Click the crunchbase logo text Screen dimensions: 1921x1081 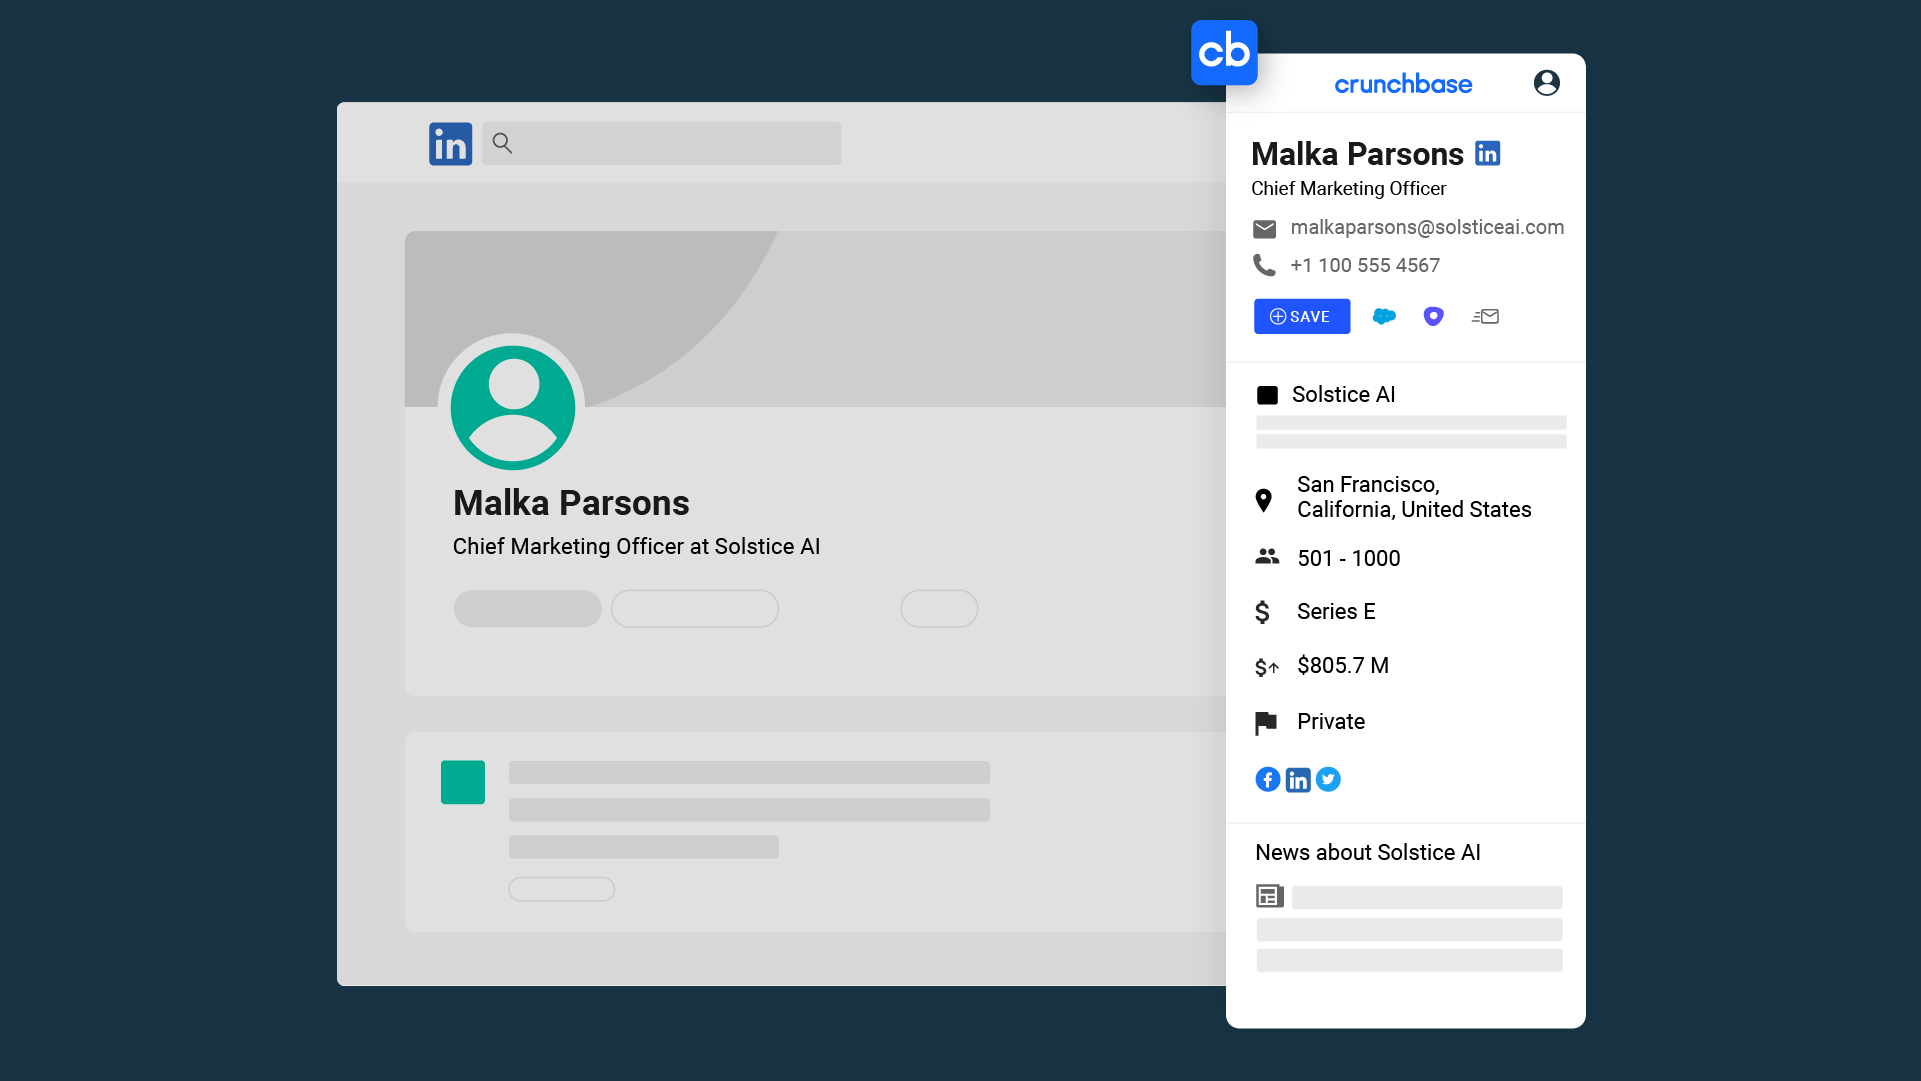click(x=1403, y=84)
